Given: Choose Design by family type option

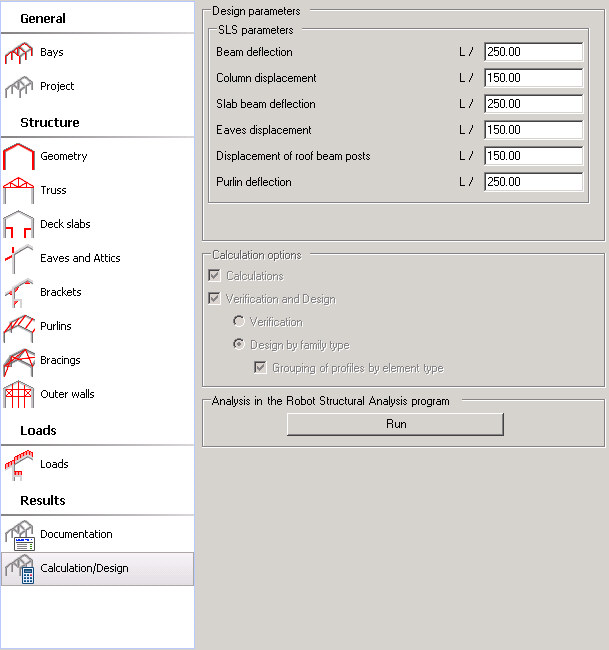Looking at the screenshot, I should pos(238,345).
